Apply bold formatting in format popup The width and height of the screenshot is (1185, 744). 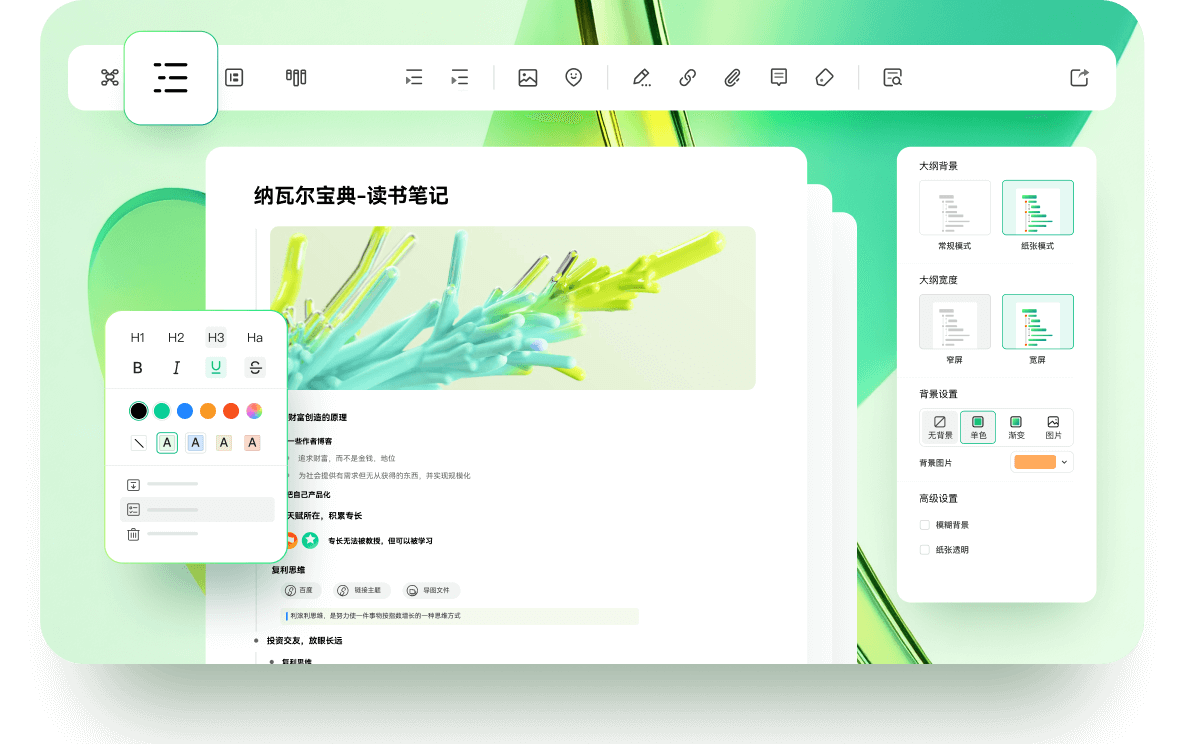138,367
